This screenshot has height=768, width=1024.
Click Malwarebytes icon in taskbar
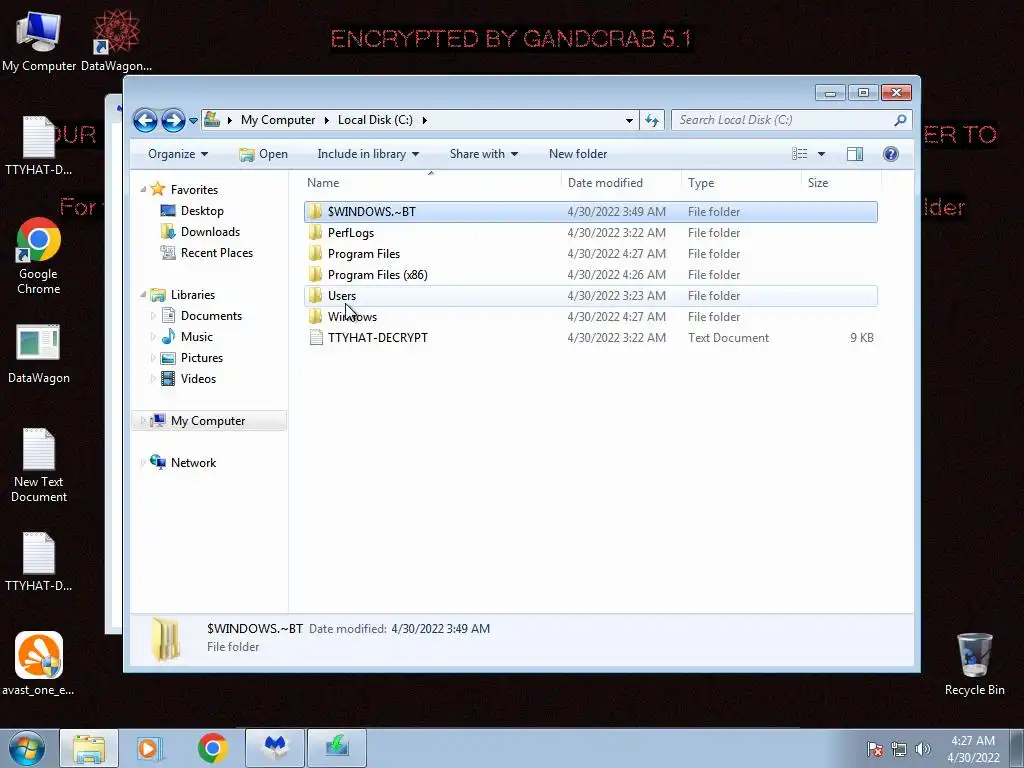click(x=274, y=748)
